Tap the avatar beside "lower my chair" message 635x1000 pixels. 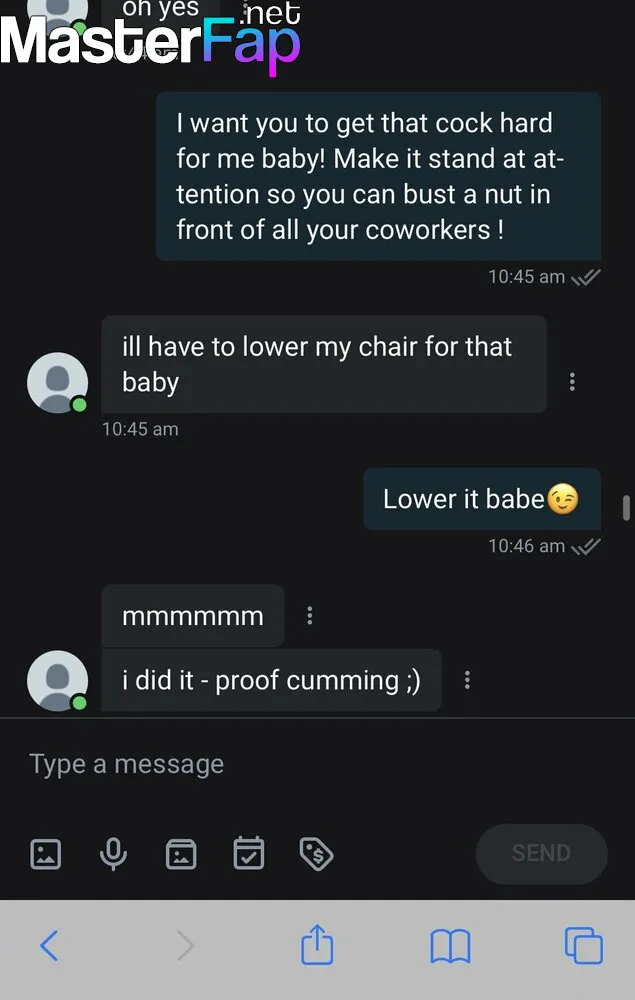point(57,383)
